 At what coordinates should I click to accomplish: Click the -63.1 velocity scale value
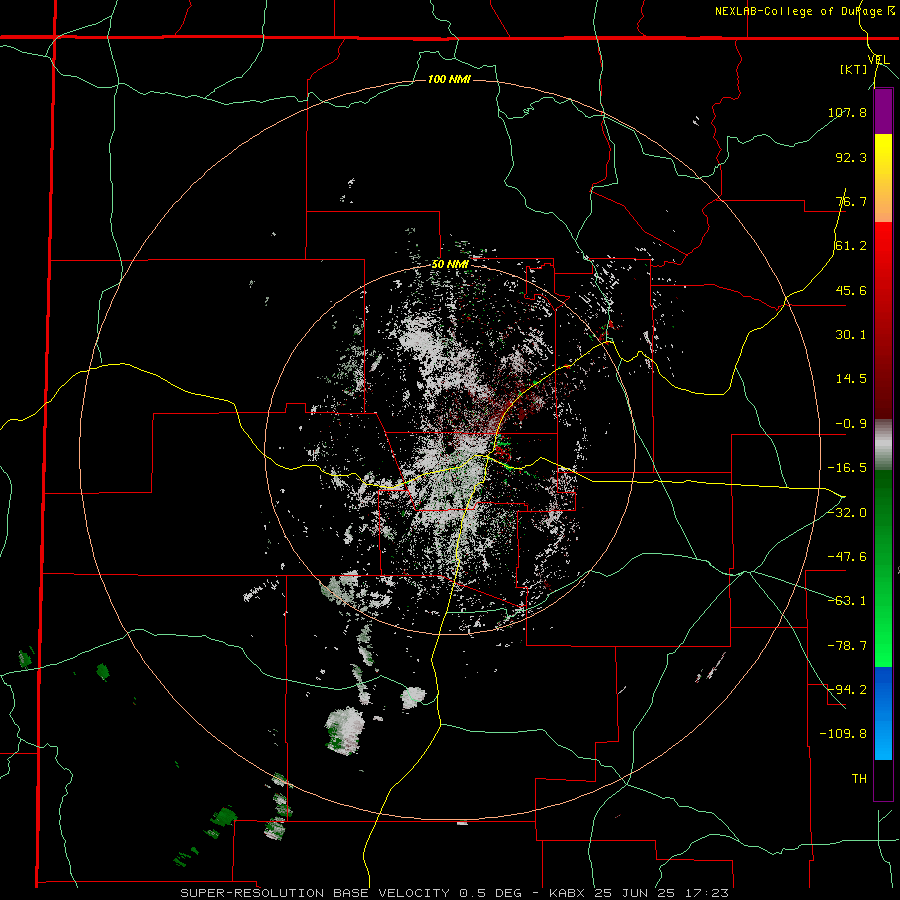[847, 601]
